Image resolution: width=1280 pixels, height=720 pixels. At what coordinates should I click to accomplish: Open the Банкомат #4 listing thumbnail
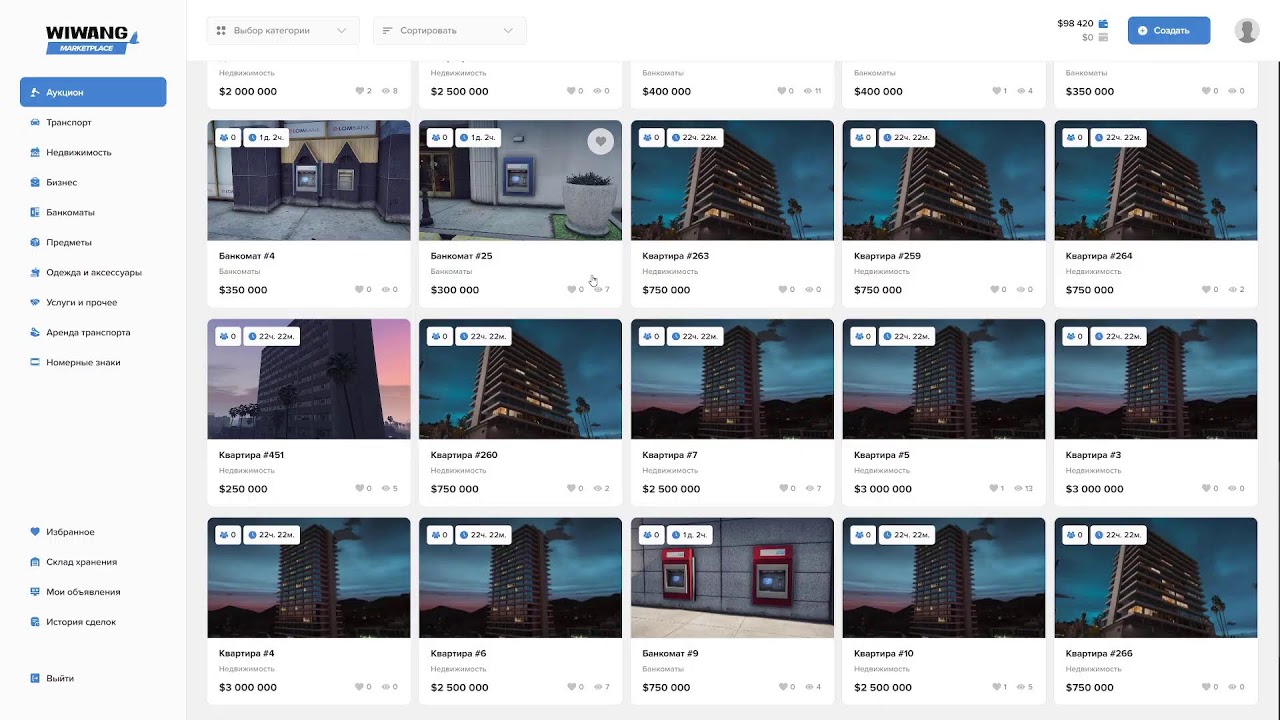point(309,181)
